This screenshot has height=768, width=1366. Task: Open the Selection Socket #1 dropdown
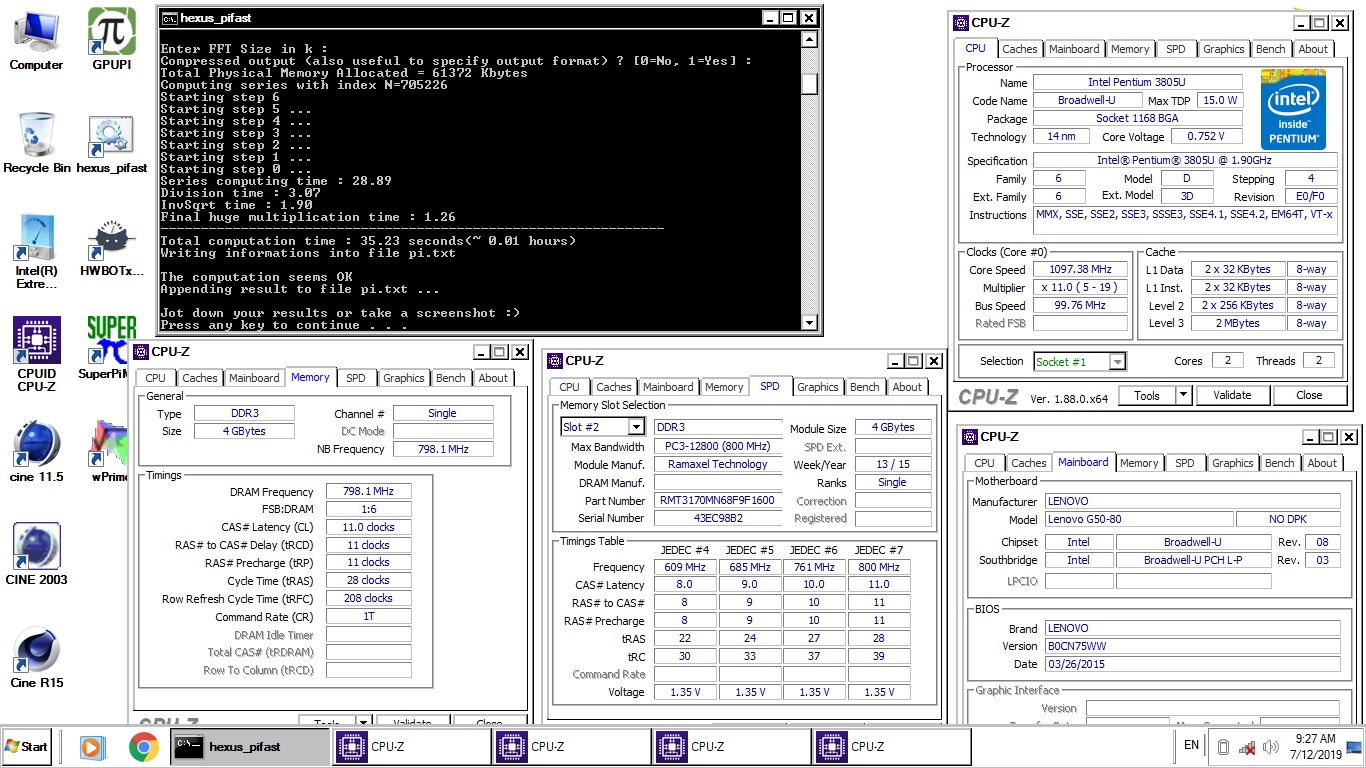tap(1118, 362)
